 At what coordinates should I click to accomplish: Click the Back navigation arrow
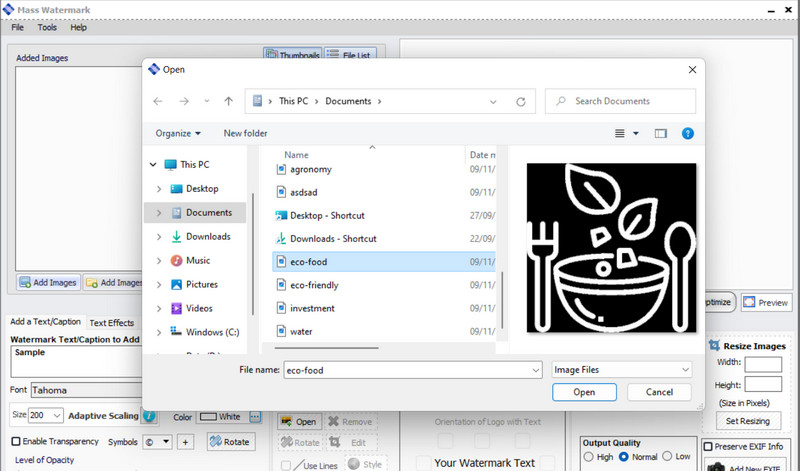pyautogui.click(x=157, y=101)
